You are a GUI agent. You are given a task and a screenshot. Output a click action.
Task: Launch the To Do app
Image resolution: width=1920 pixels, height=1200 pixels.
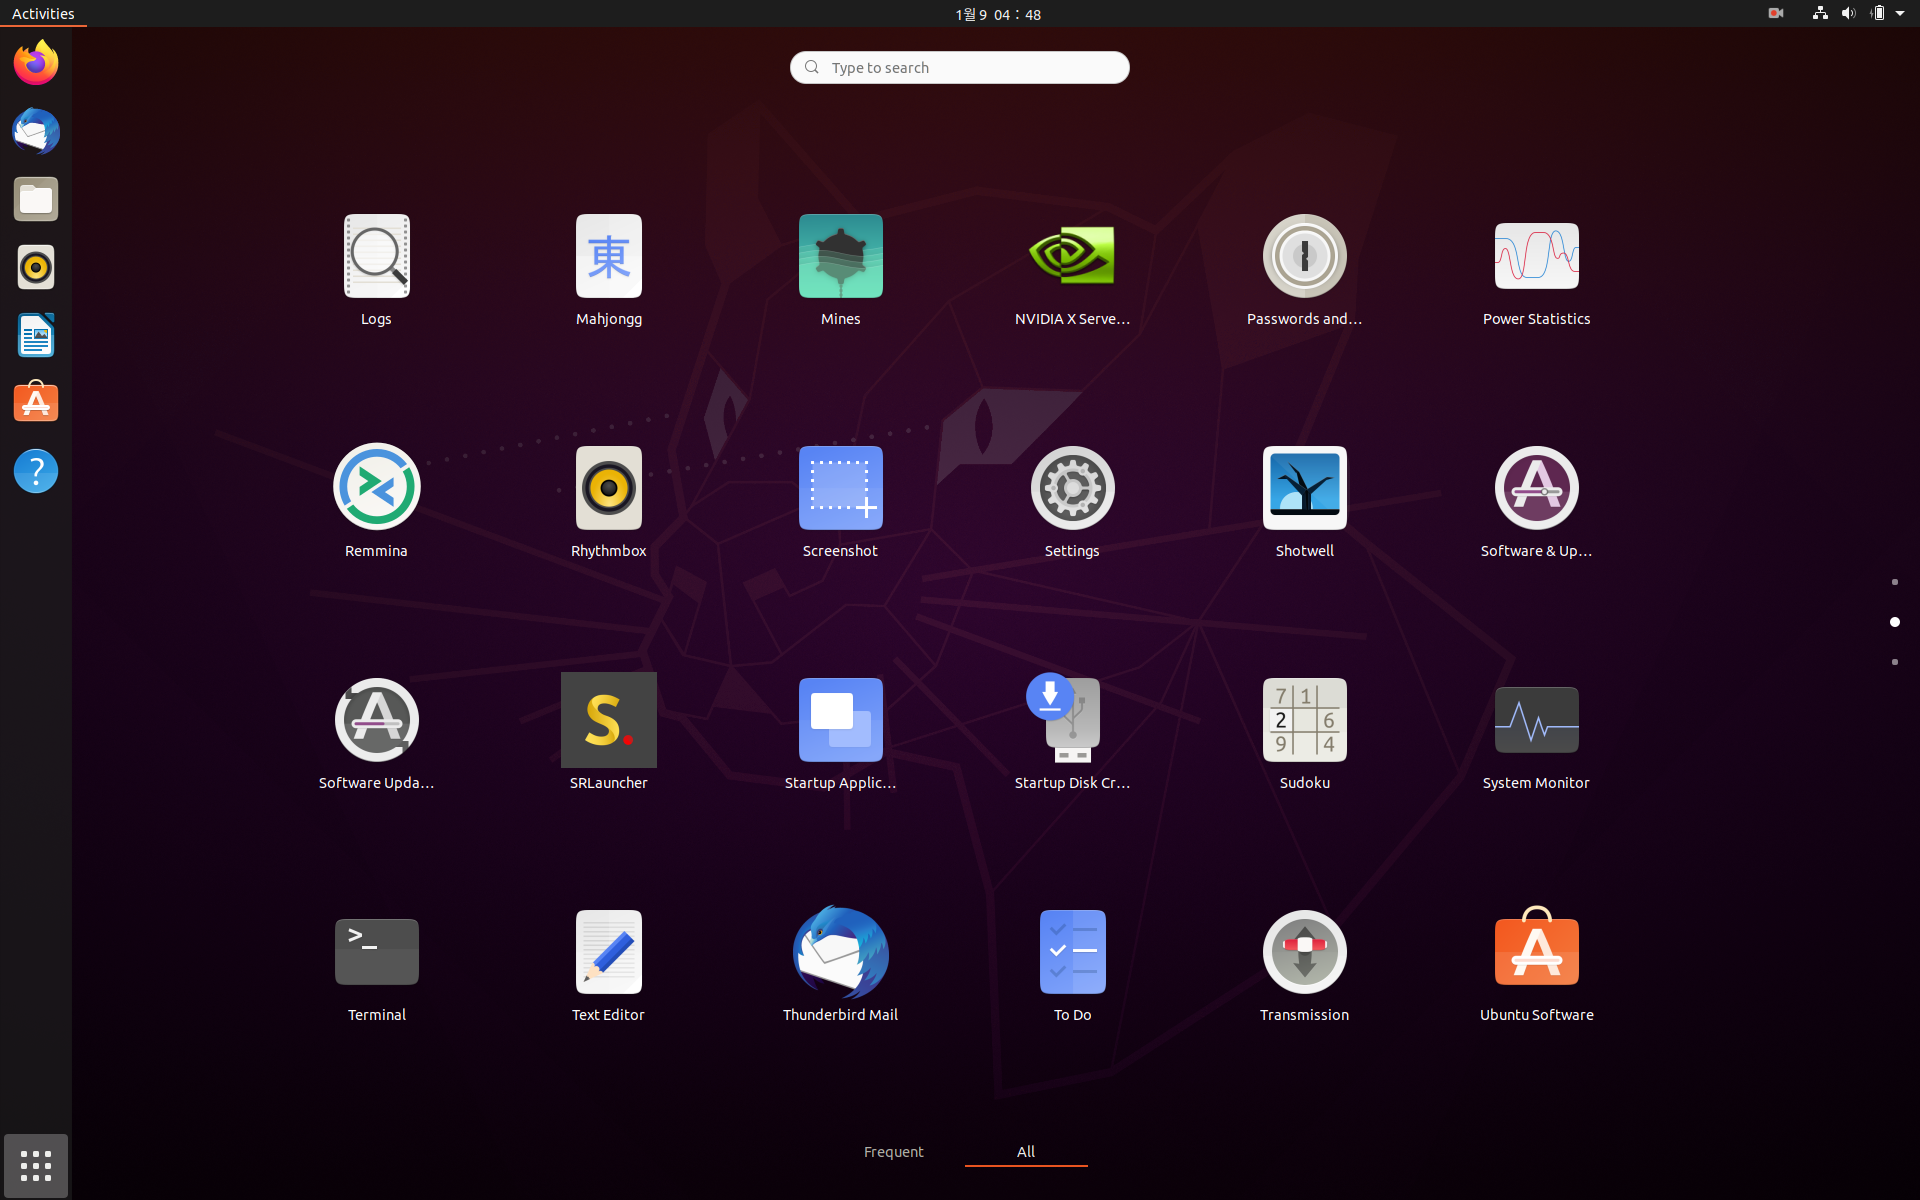[1072, 966]
